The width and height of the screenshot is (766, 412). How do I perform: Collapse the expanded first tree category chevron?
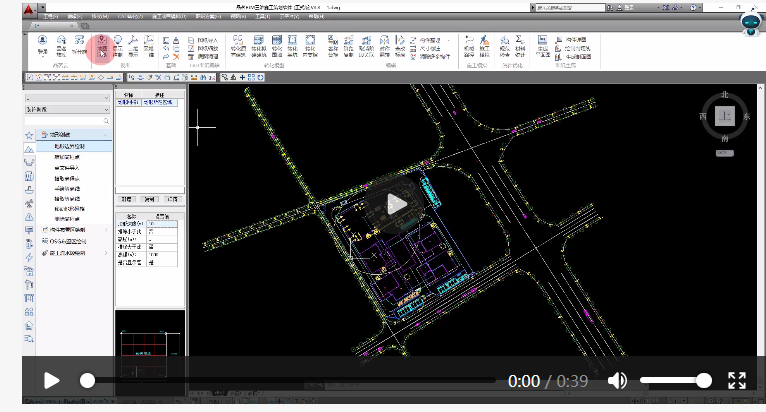(106, 134)
